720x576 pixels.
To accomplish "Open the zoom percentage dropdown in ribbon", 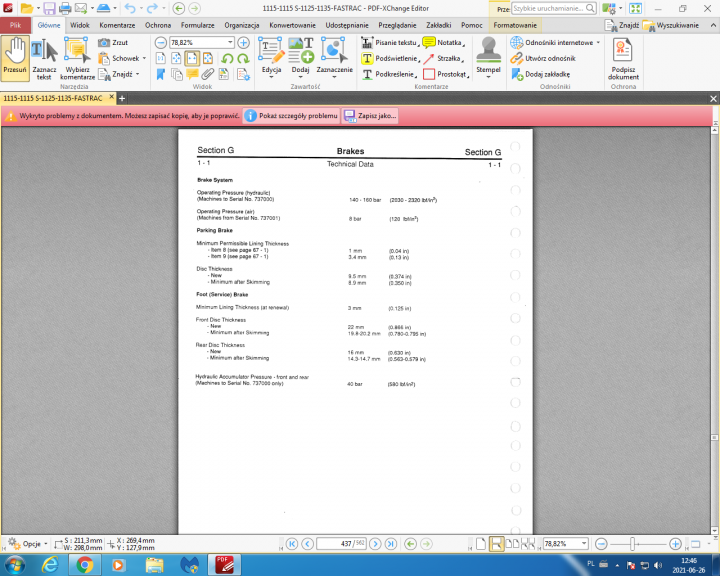I will click(229, 43).
